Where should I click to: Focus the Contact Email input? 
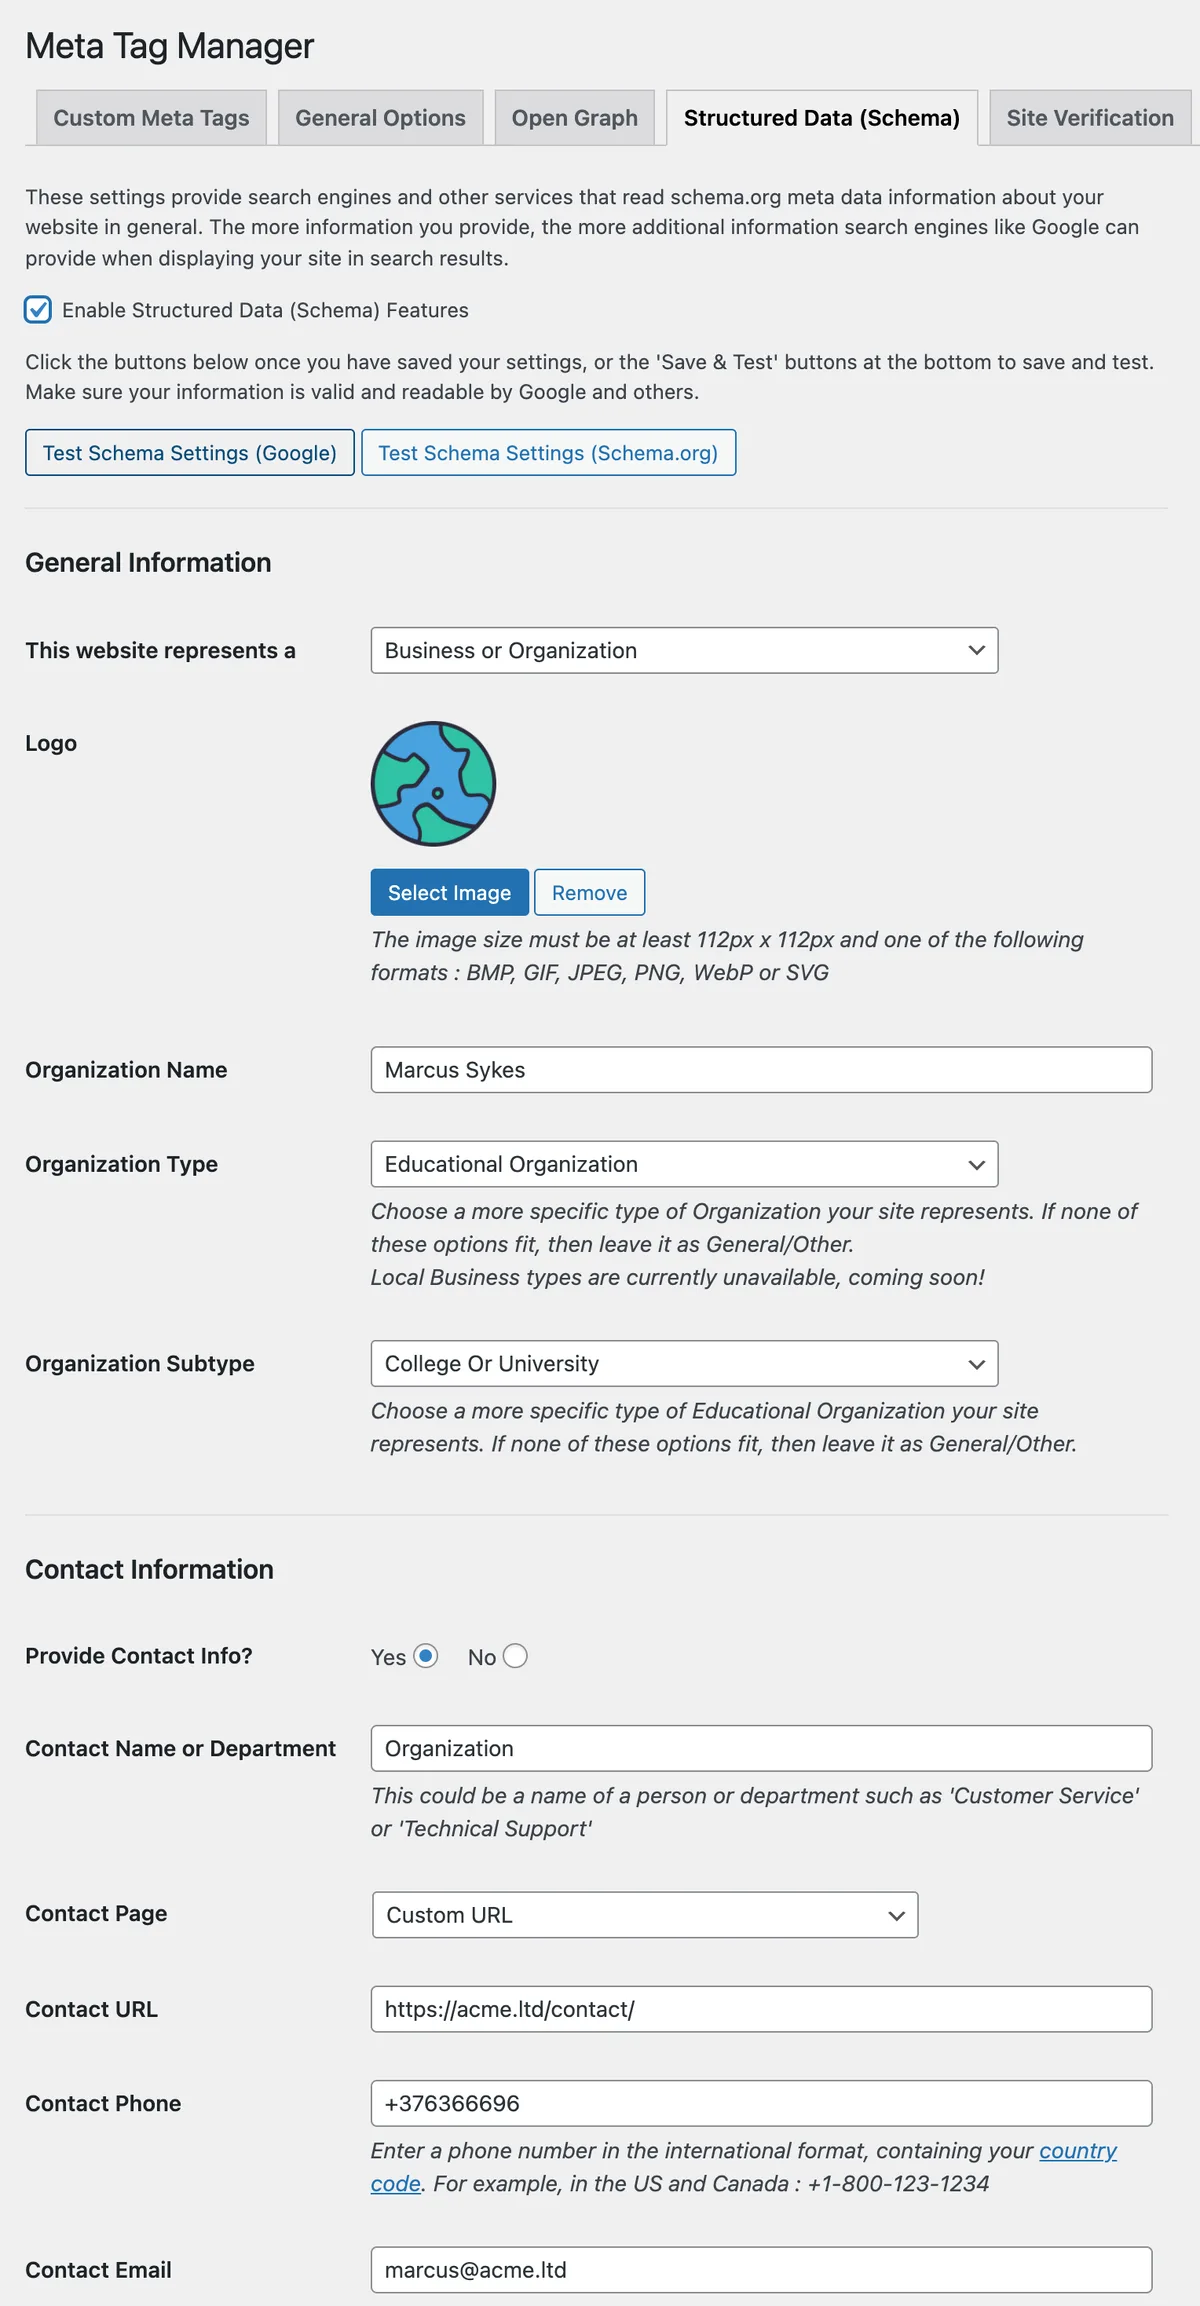[761, 2270]
